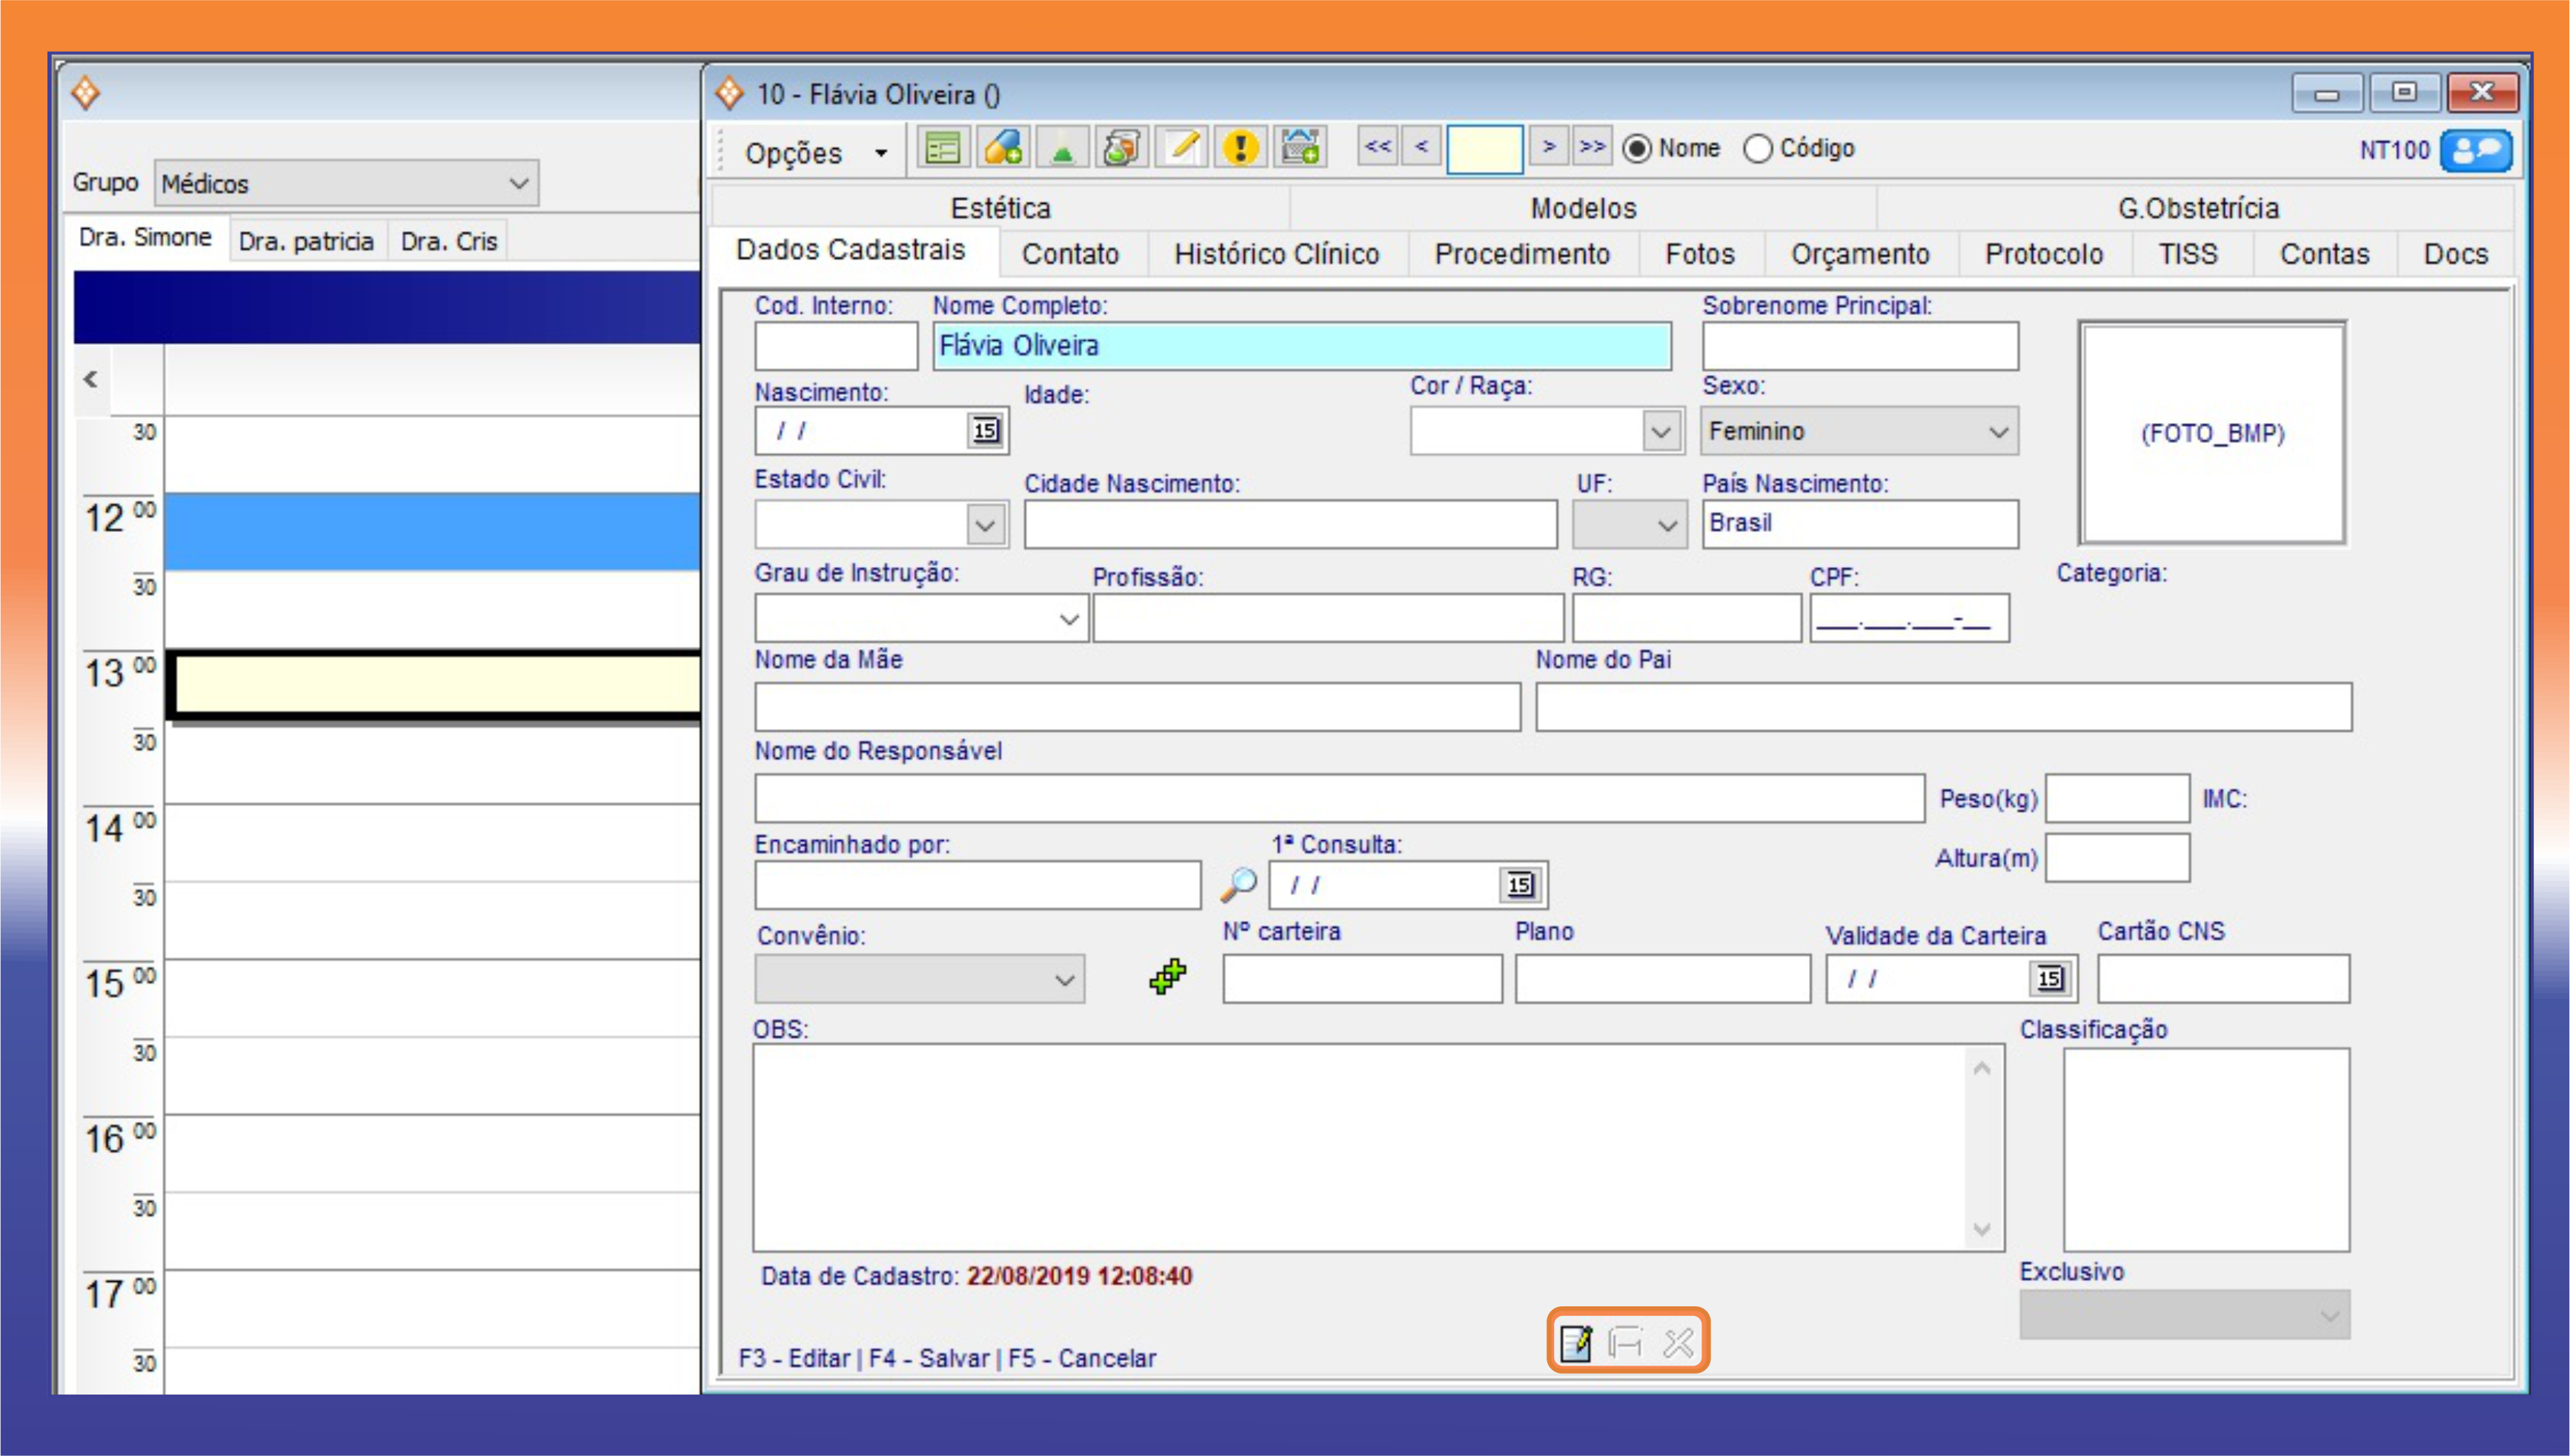Expand the Estado Civil dropdown

click(985, 524)
